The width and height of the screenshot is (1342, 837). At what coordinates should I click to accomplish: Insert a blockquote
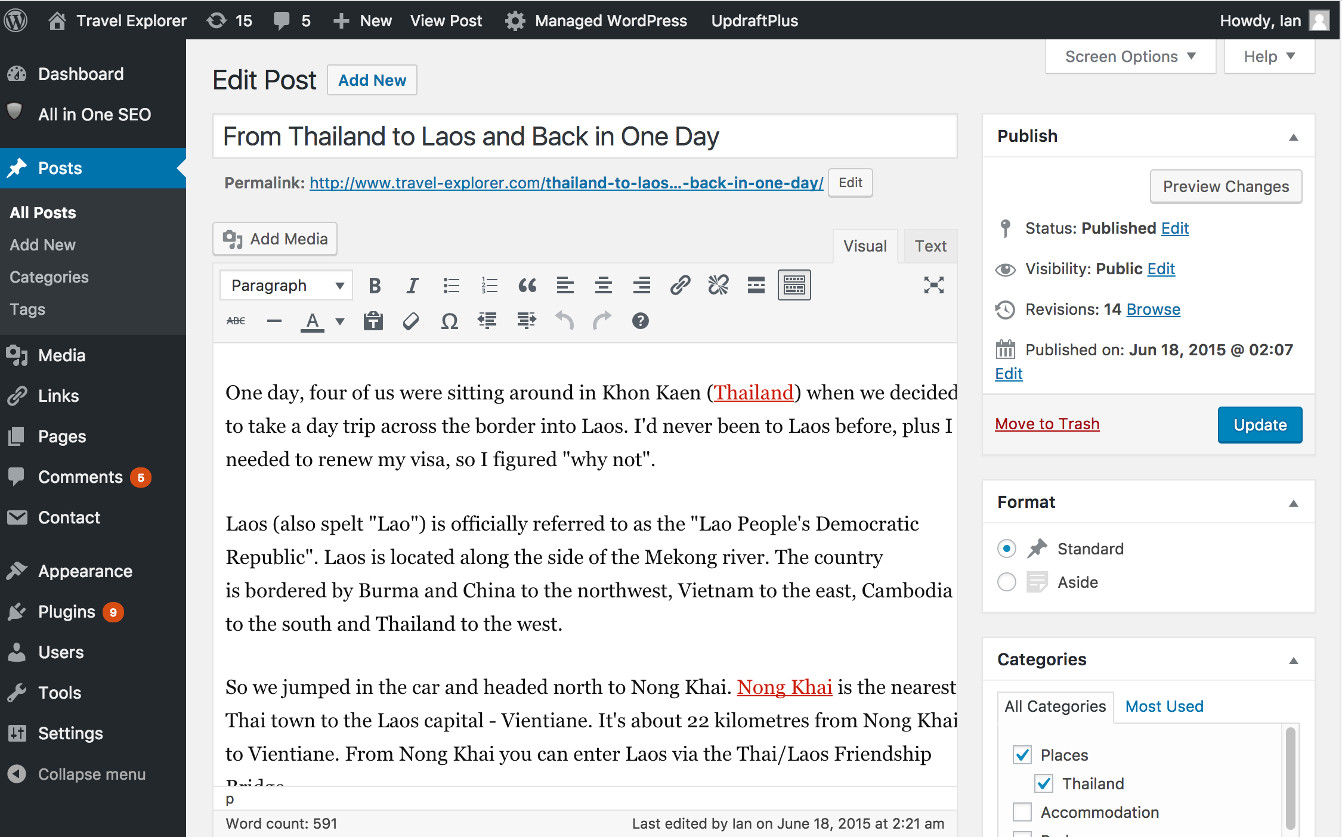pyautogui.click(x=527, y=286)
